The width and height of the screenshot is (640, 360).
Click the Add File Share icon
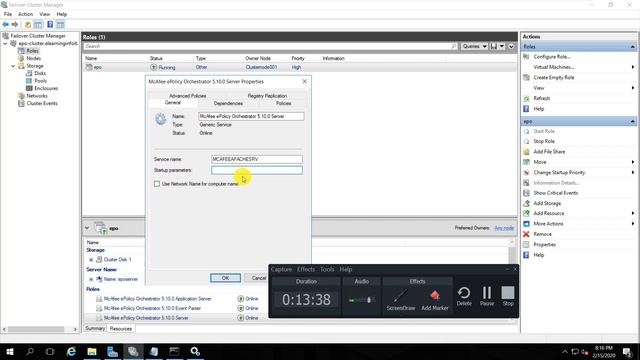pyautogui.click(x=526, y=152)
